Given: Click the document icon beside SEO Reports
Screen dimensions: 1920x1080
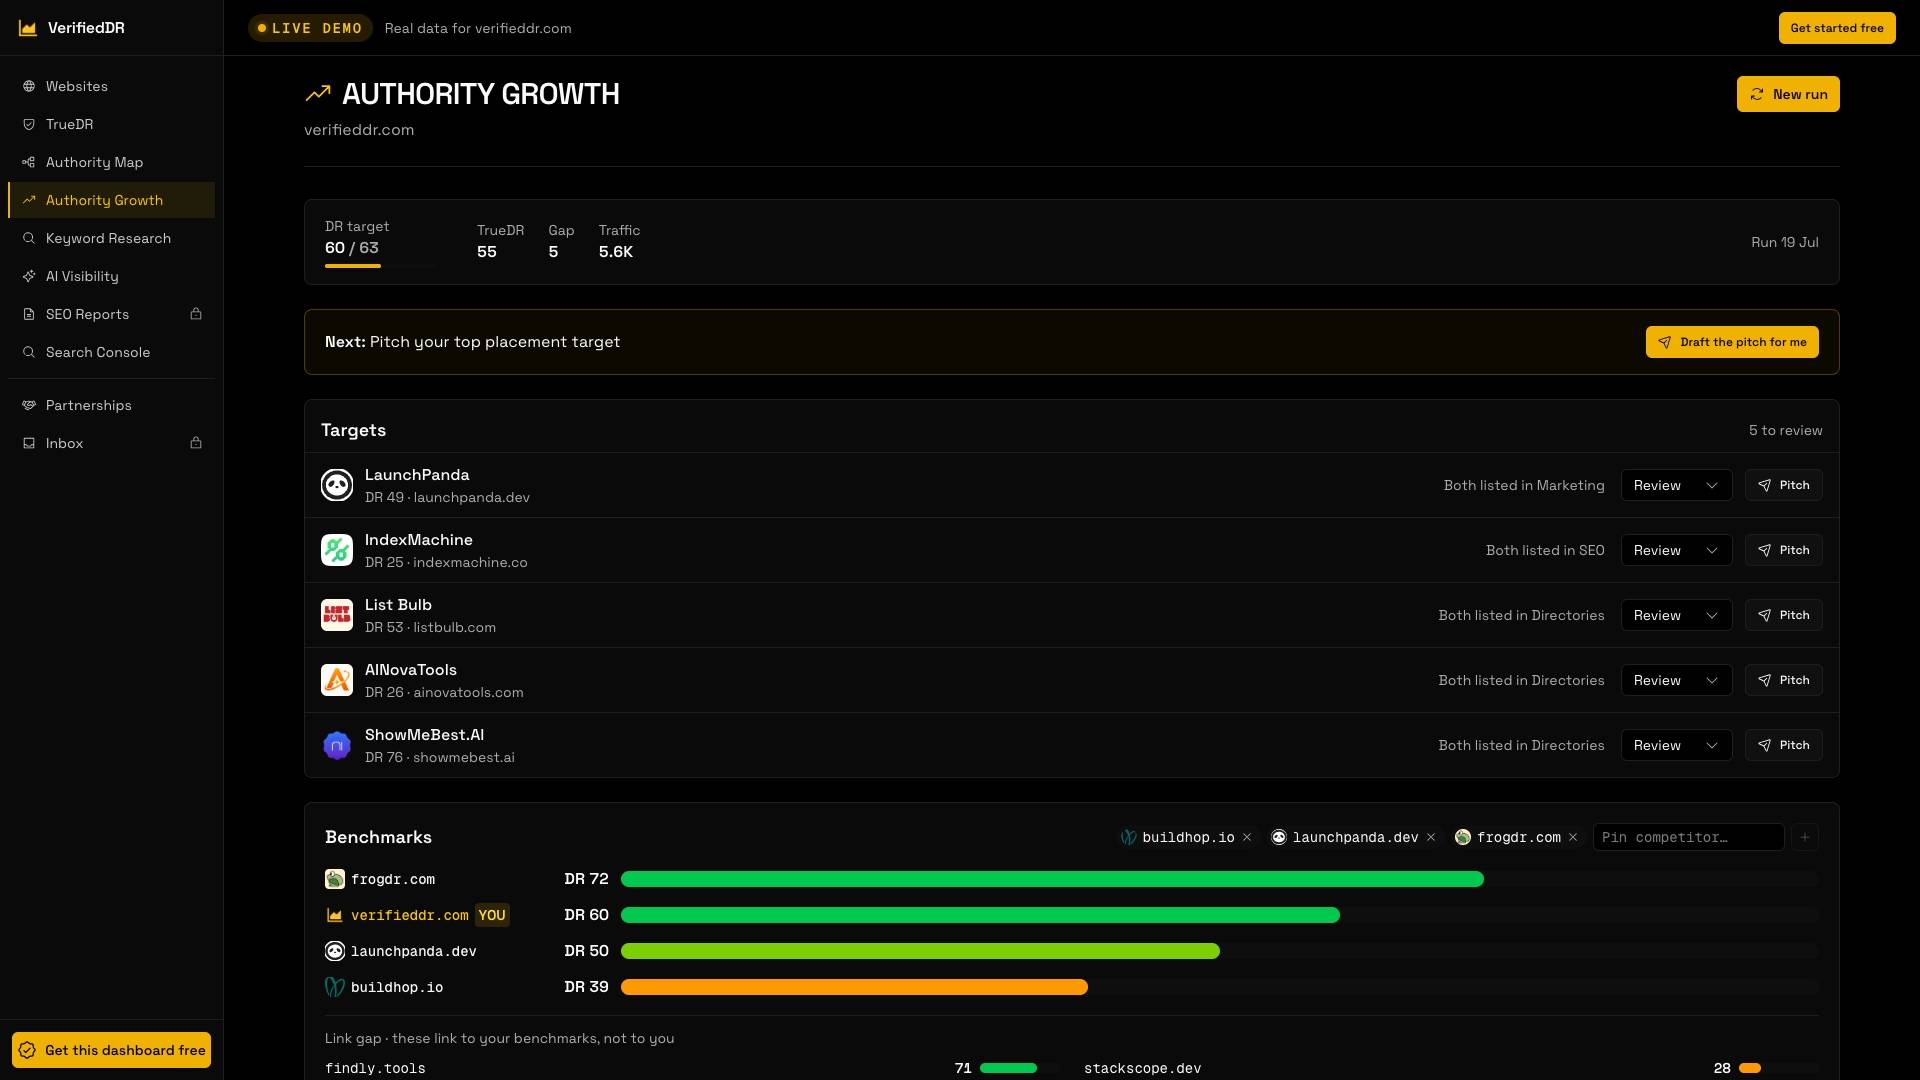Looking at the screenshot, I should tap(29, 314).
